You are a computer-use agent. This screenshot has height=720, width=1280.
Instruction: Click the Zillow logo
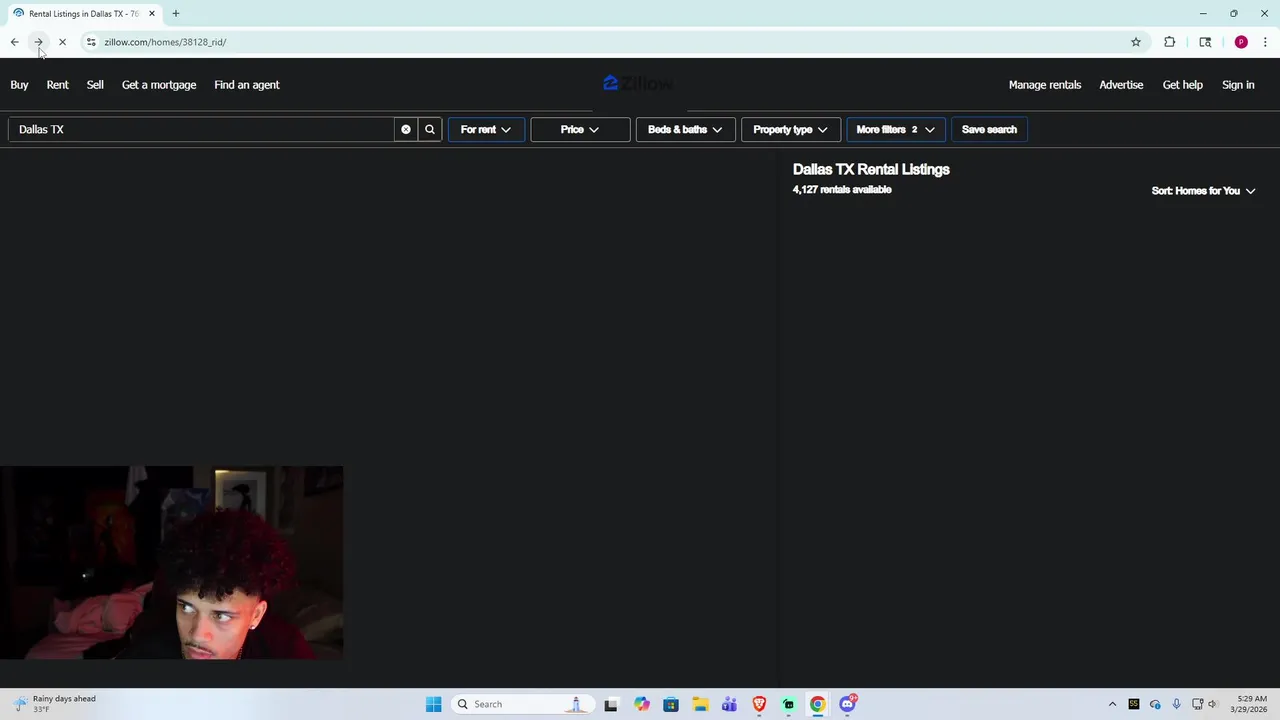639,84
